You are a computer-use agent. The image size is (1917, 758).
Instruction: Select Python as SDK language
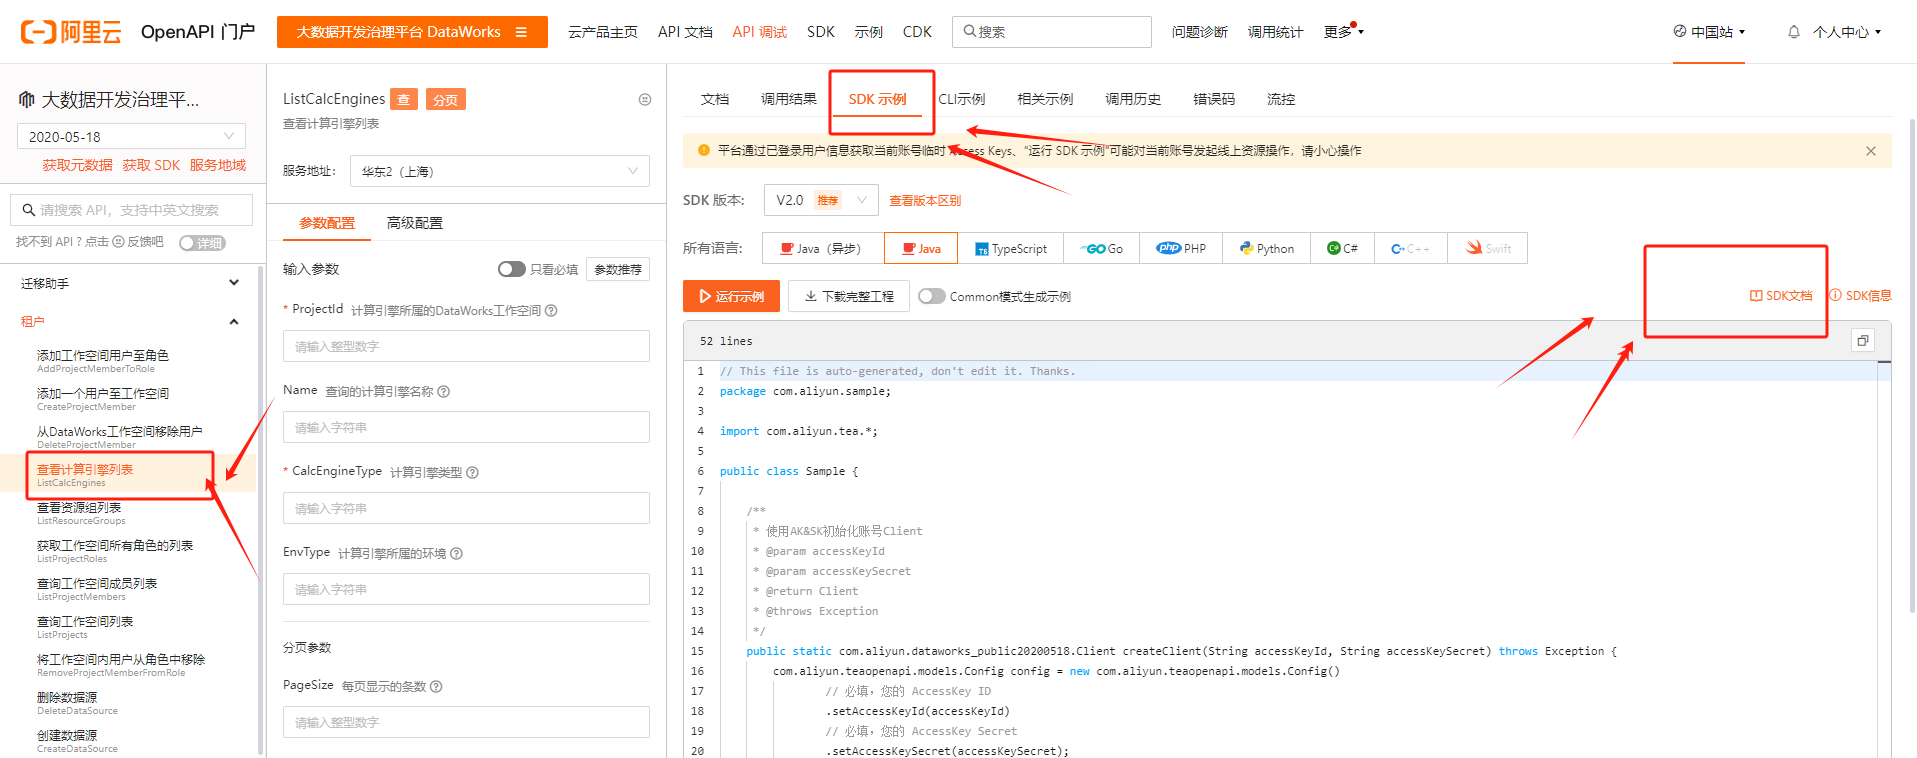(1267, 248)
